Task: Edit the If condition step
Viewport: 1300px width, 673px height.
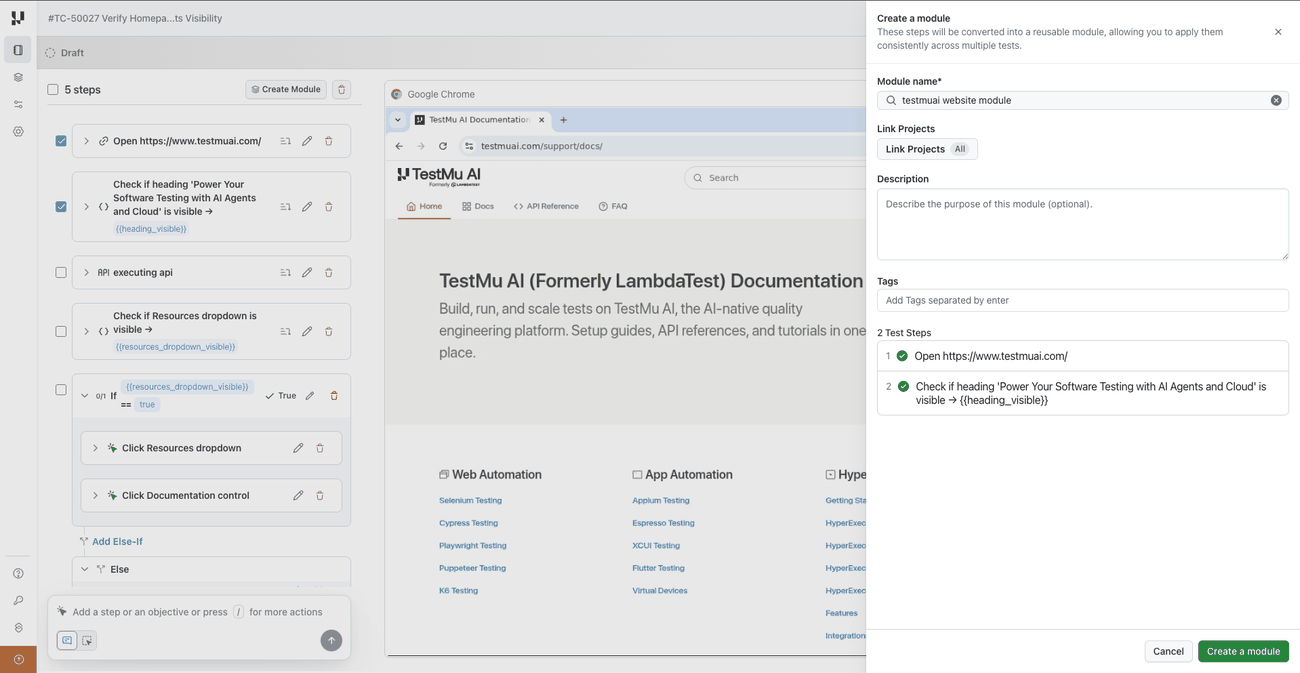Action: 310,396
